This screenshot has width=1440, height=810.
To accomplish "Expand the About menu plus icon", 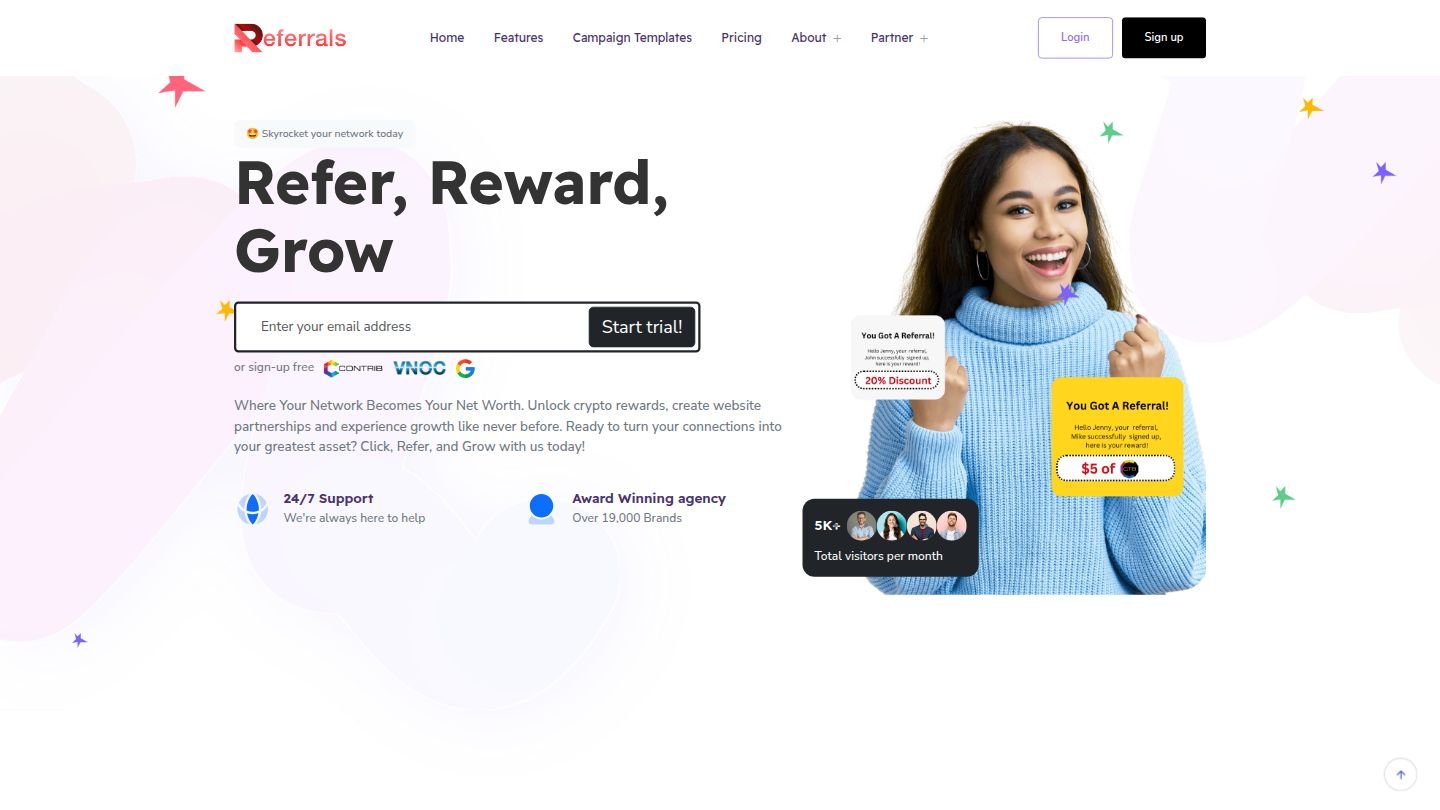I will (837, 39).
